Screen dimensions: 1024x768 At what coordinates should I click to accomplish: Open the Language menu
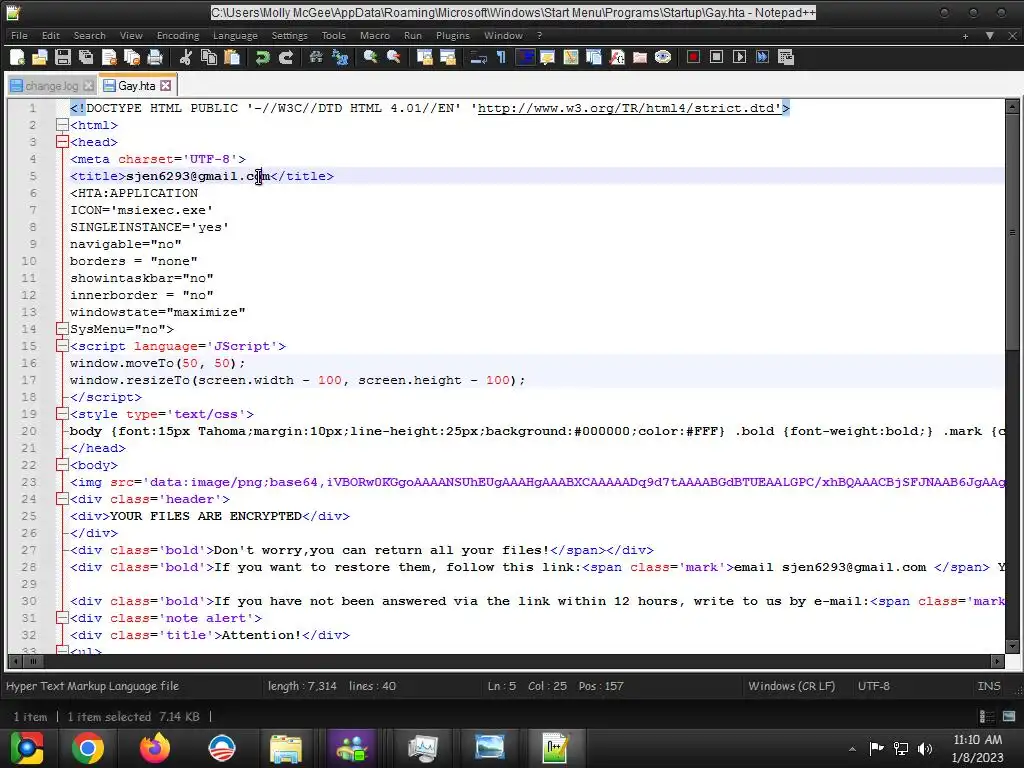click(x=235, y=35)
